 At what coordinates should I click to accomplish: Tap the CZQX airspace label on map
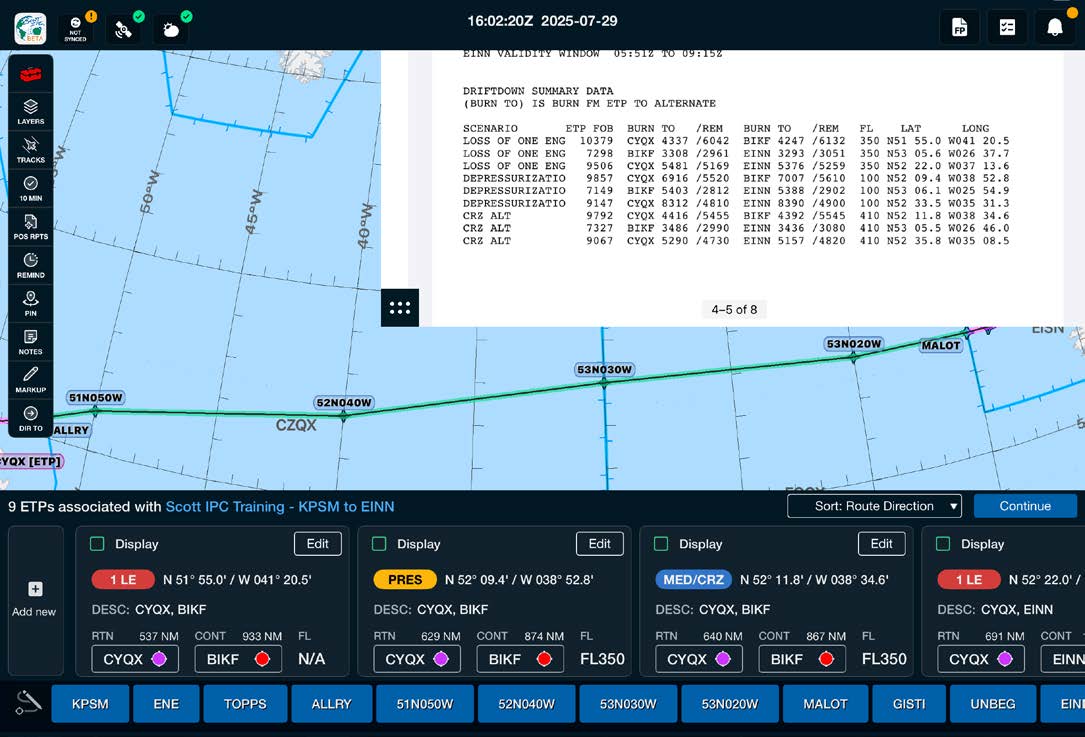pyautogui.click(x=296, y=425)
